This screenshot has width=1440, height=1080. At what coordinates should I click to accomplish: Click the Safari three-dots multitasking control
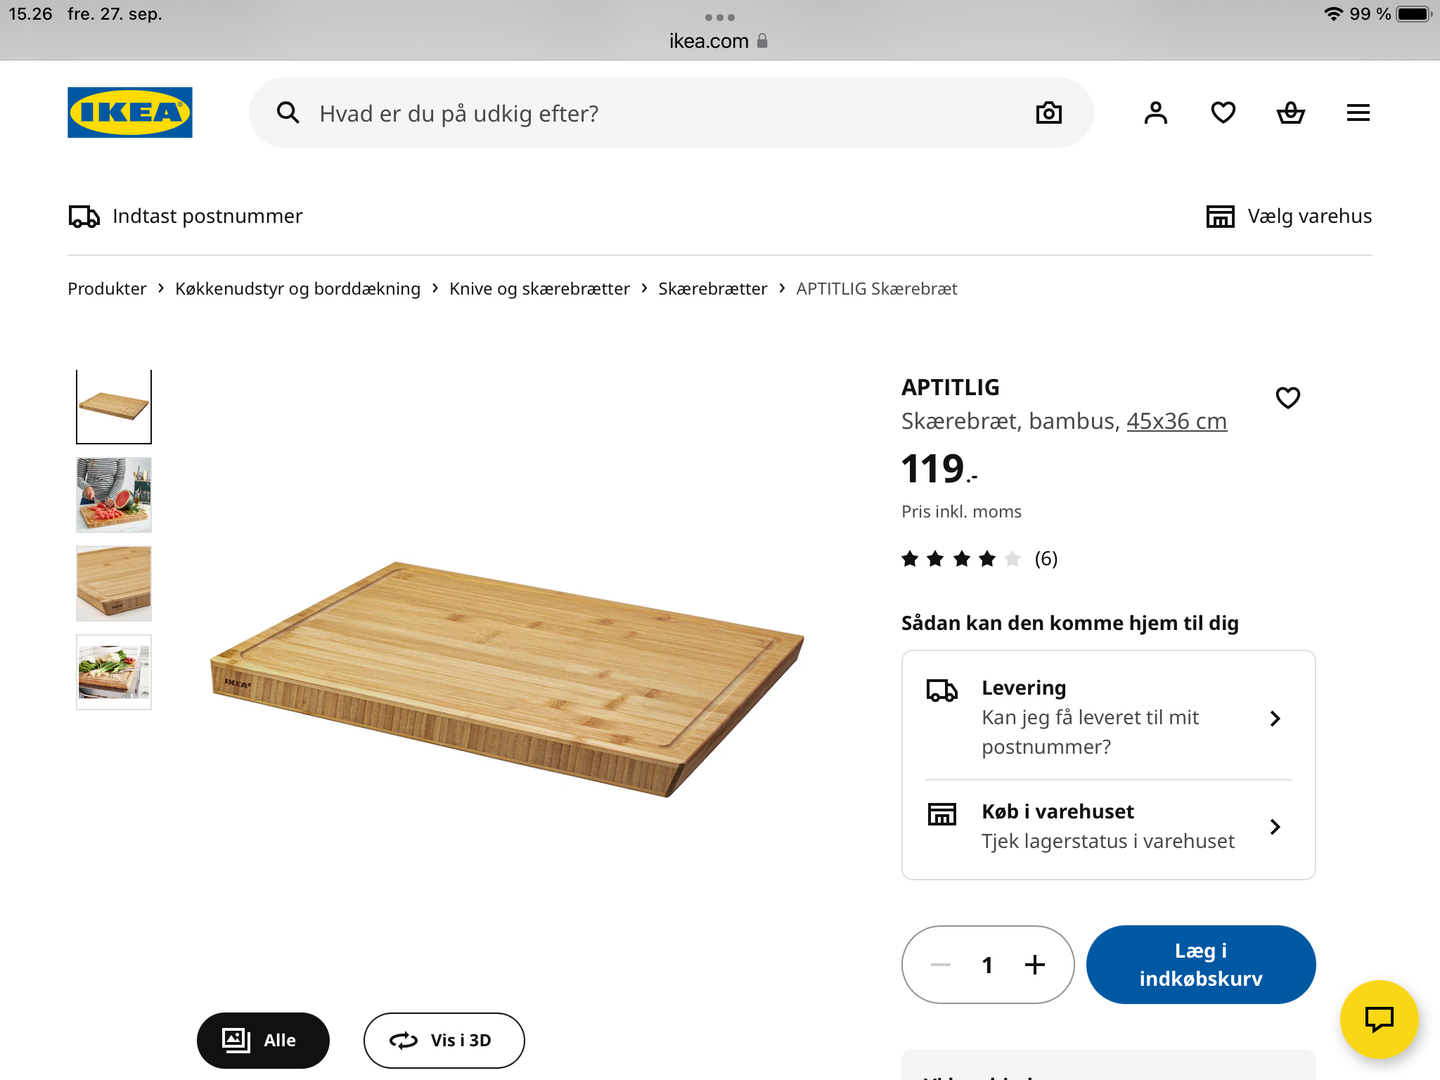(720, 17)
